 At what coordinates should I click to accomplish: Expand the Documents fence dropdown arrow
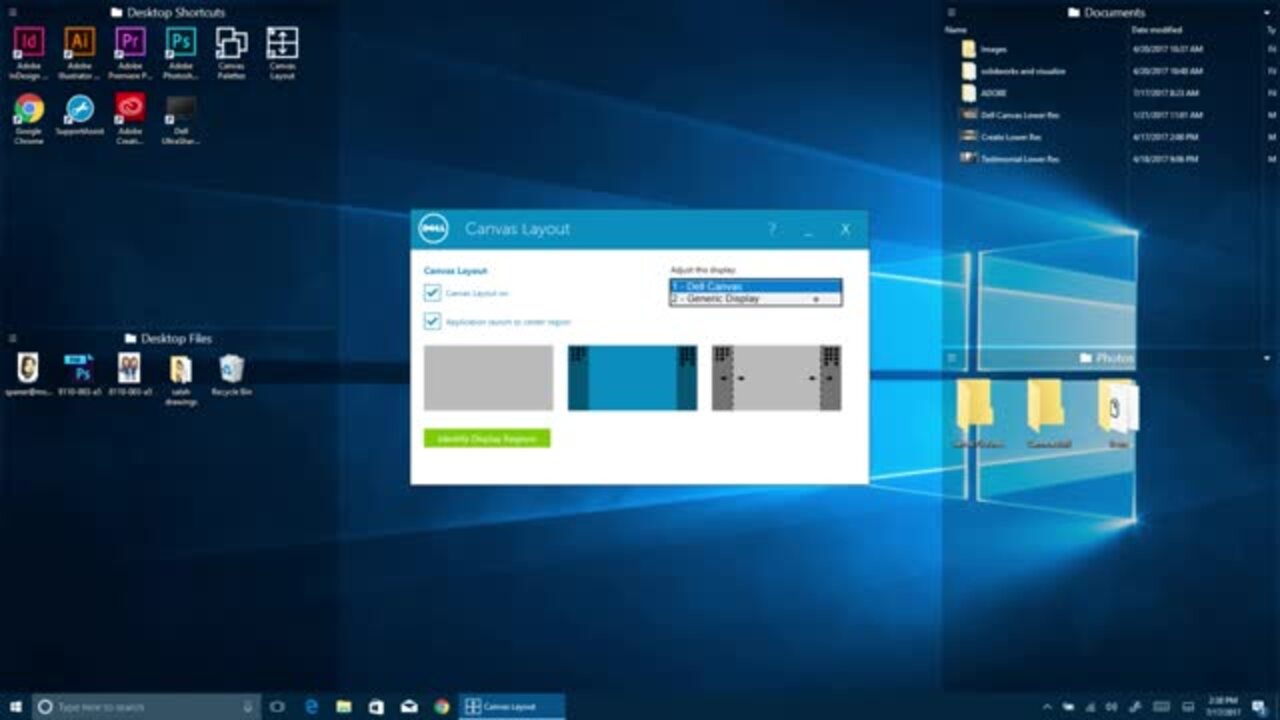(x=1267, y=13)
